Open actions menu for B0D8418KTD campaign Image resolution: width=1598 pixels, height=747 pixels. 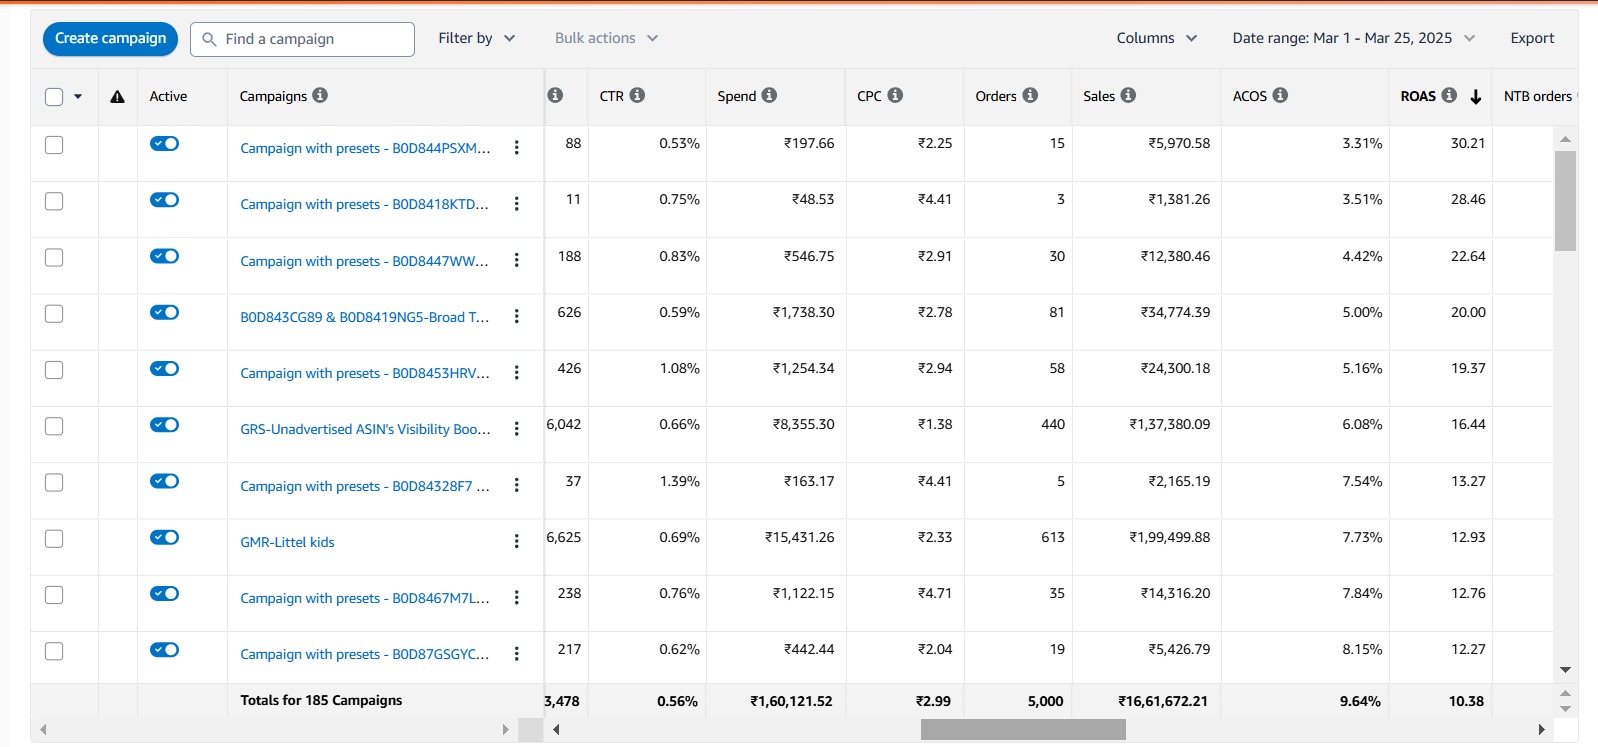point(516,204)
